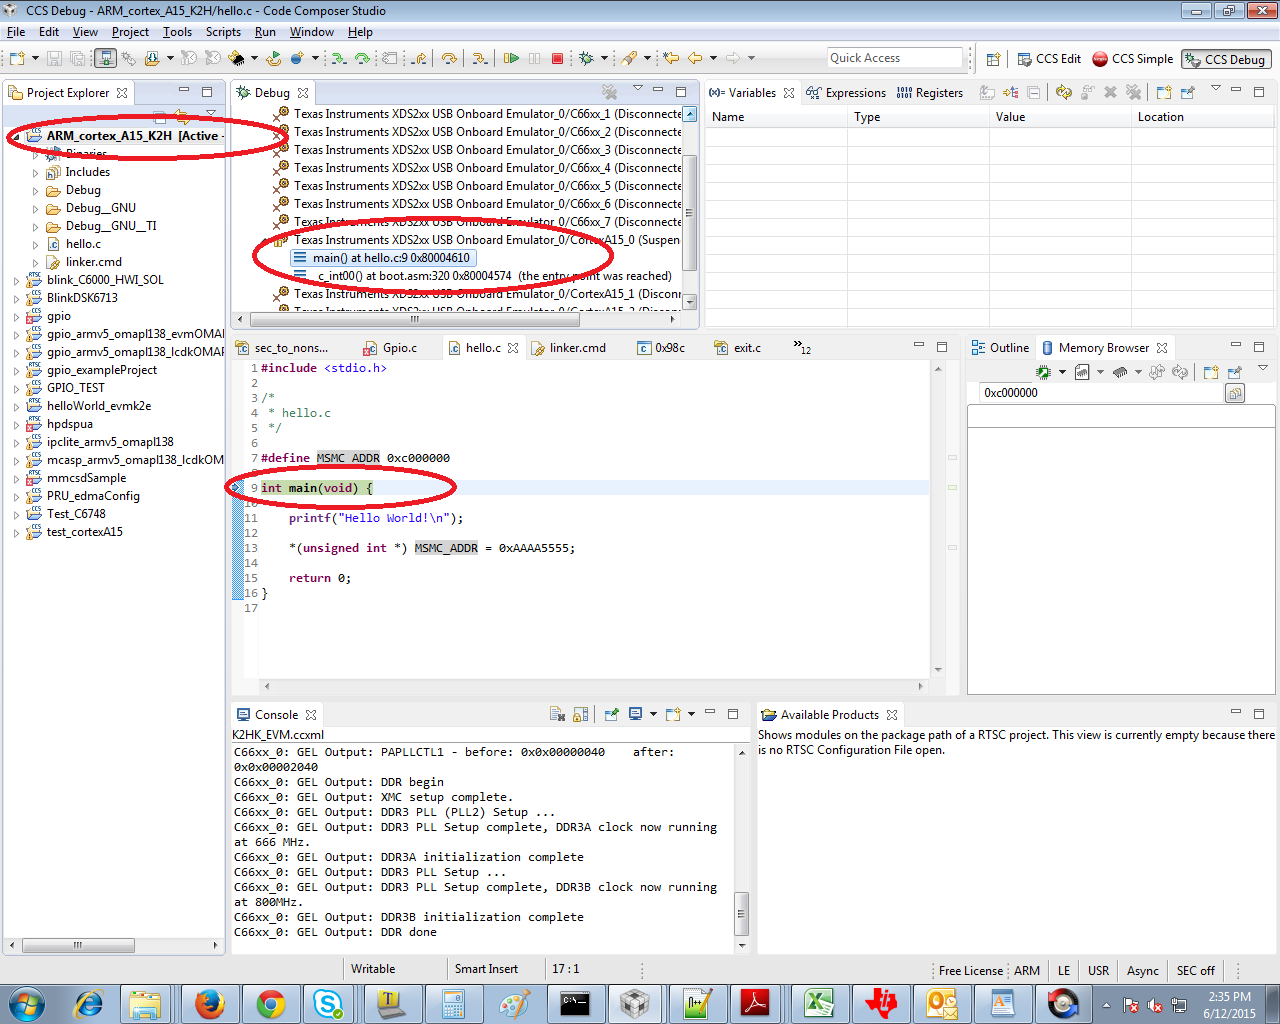The width and height of the screenshot is (1280, 1024).
Task: Click Scroll Lock icon in Console view
Action: click(x=581, y=714)
